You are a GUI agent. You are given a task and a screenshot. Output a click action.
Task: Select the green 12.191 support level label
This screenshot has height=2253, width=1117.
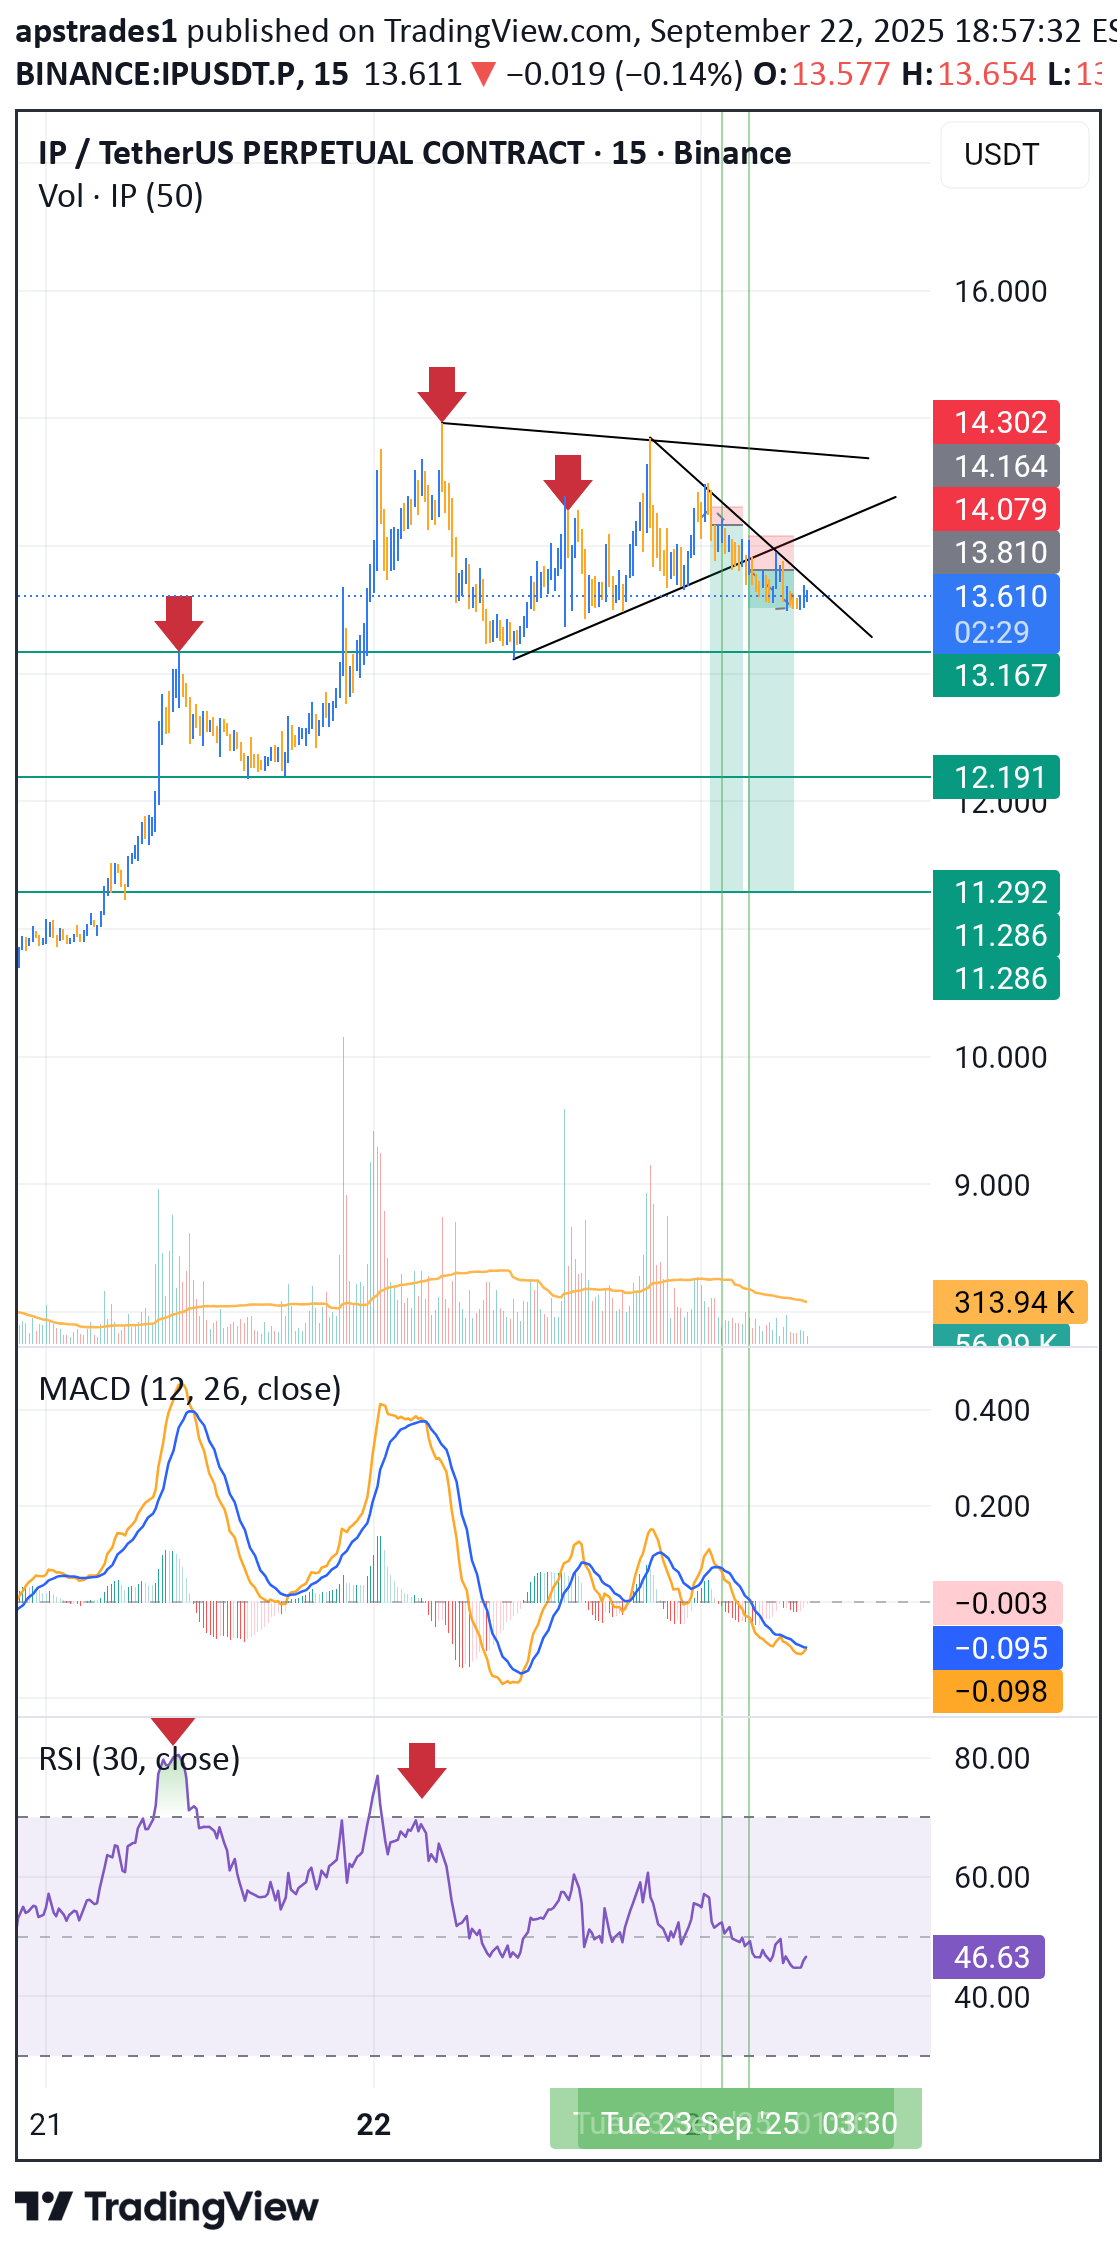[x=995, y=777]
